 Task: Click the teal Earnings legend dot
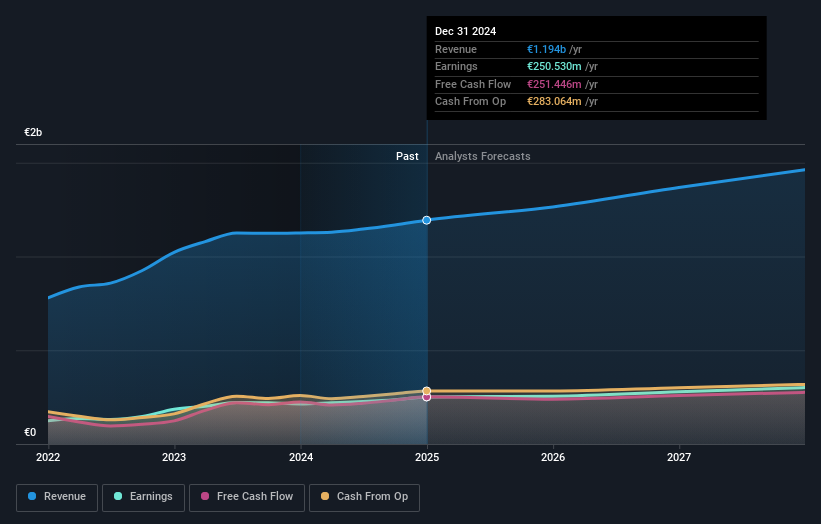(x=118, y=496)
